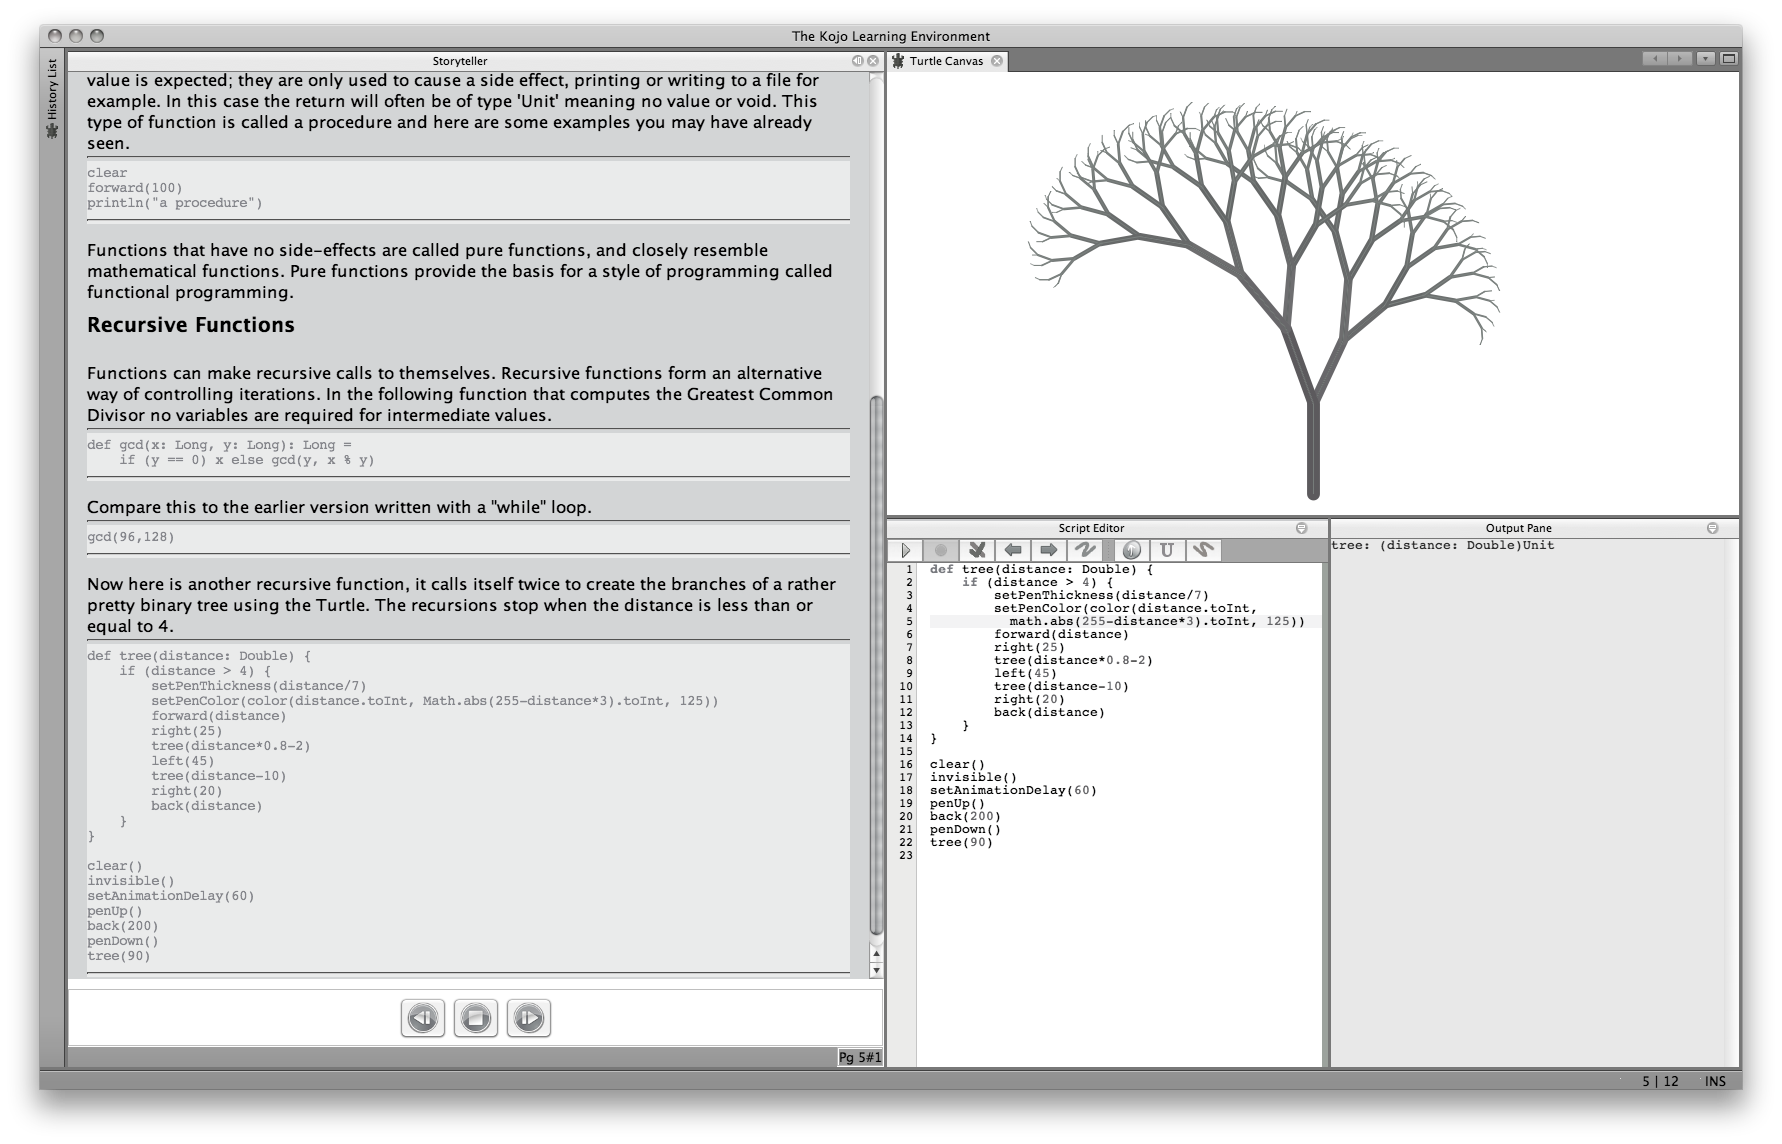This screenshot has width=1782, height=1144.
Task: Click the Storyteller vertical scrollbar thumb
Action: point(877,665)
